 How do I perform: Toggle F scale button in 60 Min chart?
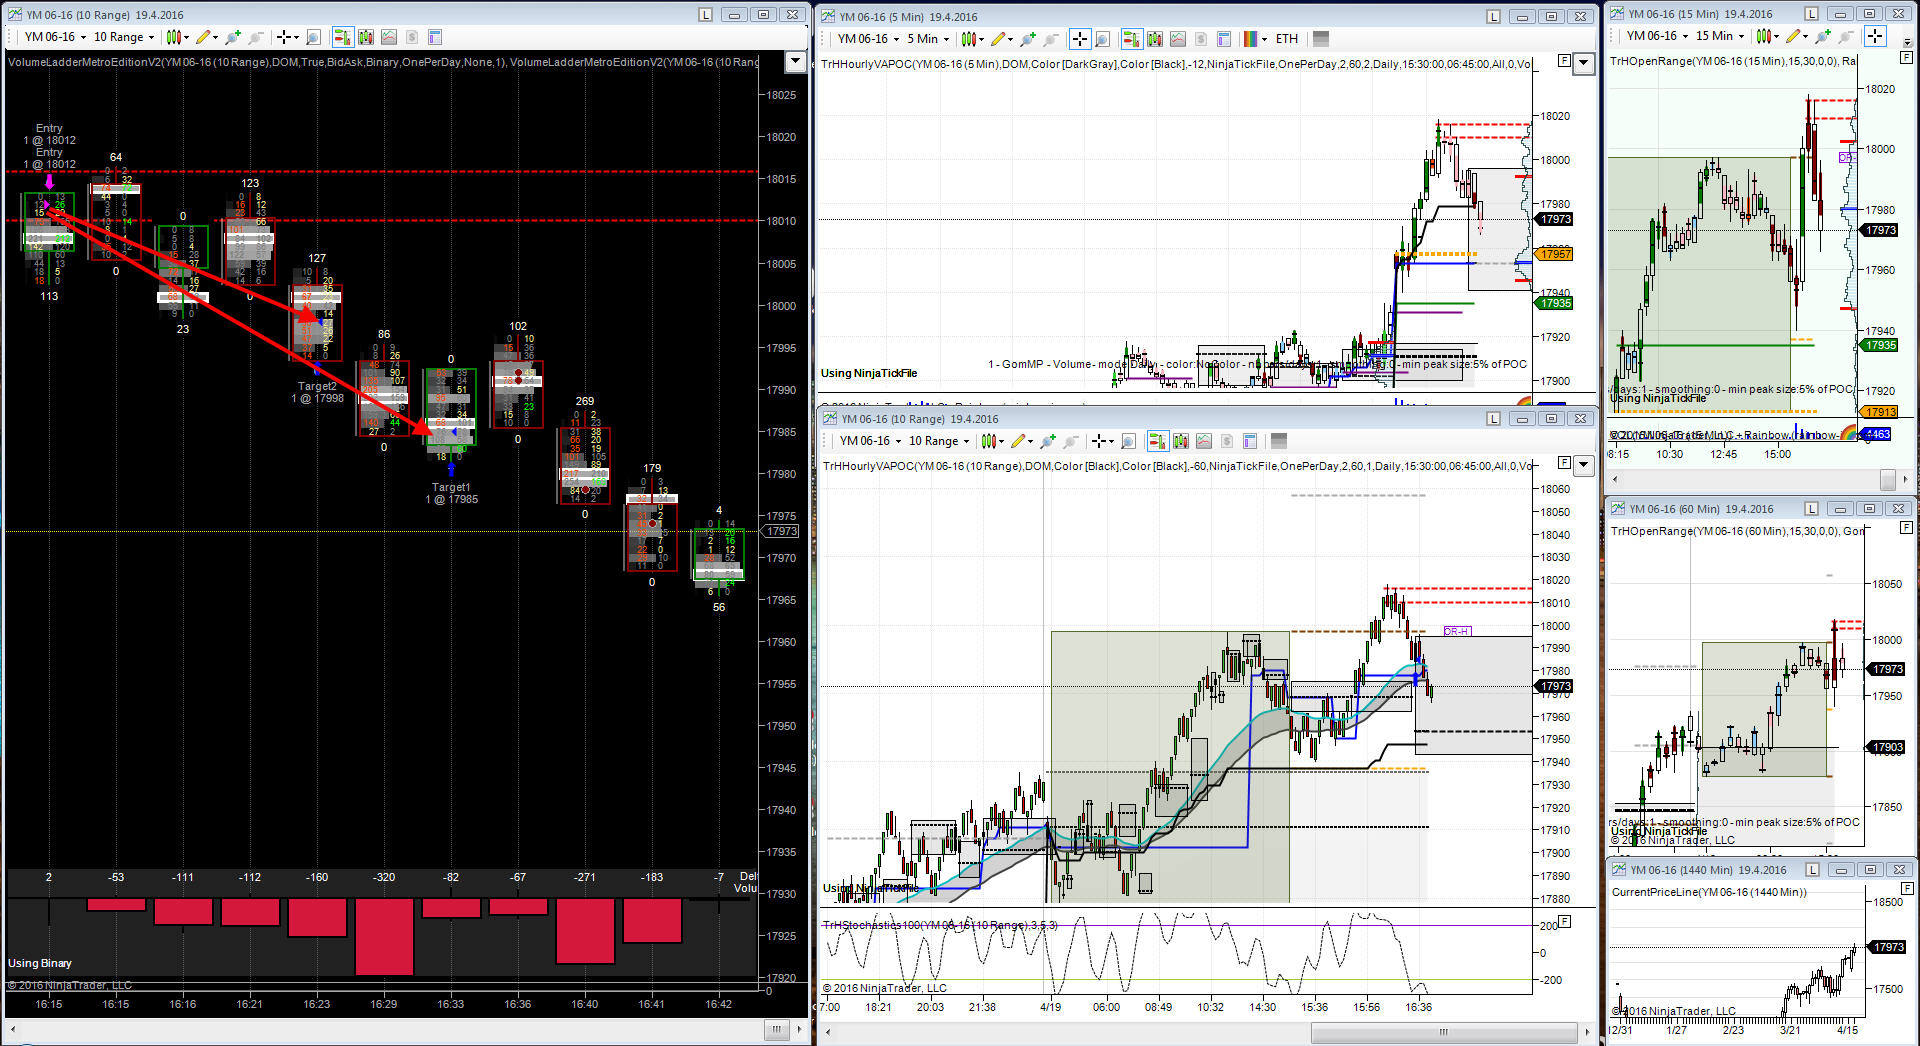[1904, 529]
